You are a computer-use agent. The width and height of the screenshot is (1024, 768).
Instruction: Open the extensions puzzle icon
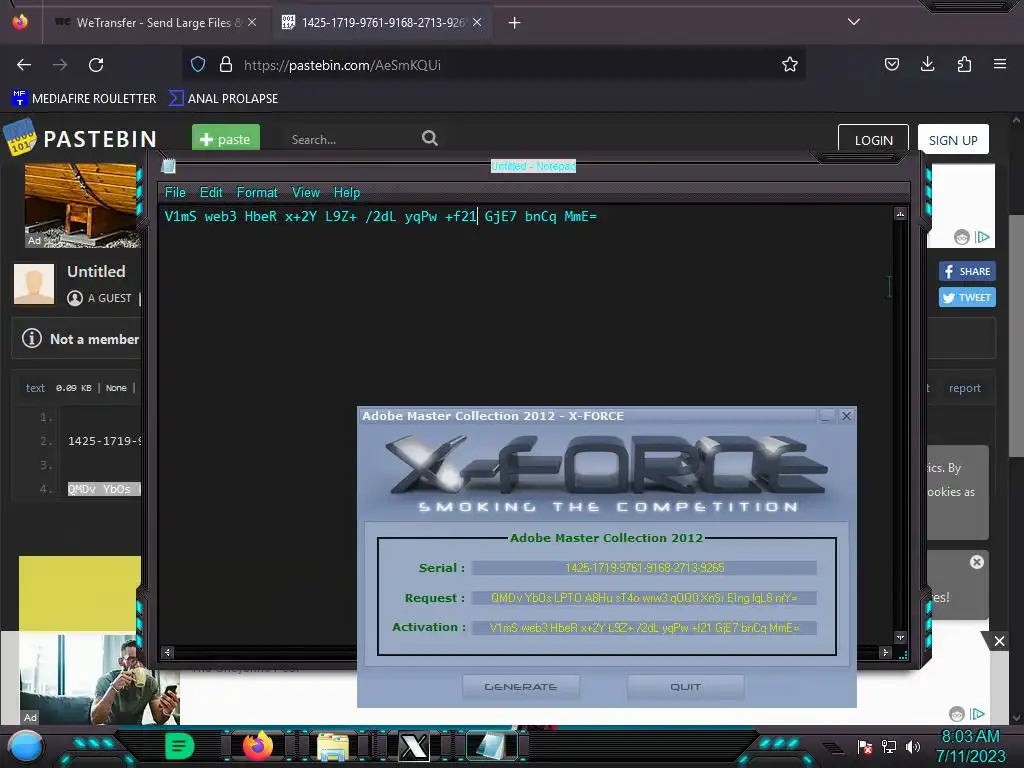[x=964, y=64]
